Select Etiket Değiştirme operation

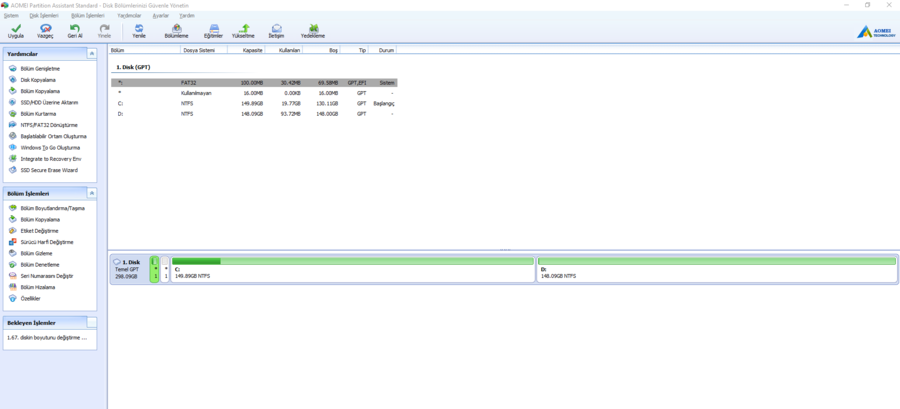[39, 231]
